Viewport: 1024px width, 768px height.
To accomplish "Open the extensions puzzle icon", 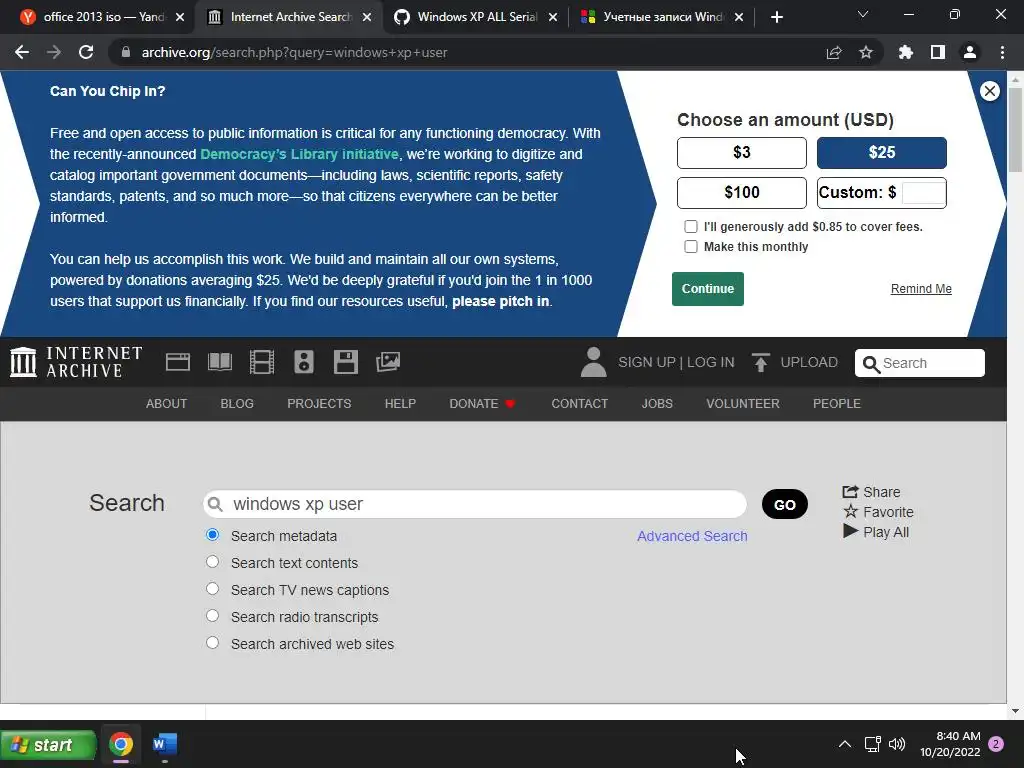I will pyautogui.click(x=906, y=52).
